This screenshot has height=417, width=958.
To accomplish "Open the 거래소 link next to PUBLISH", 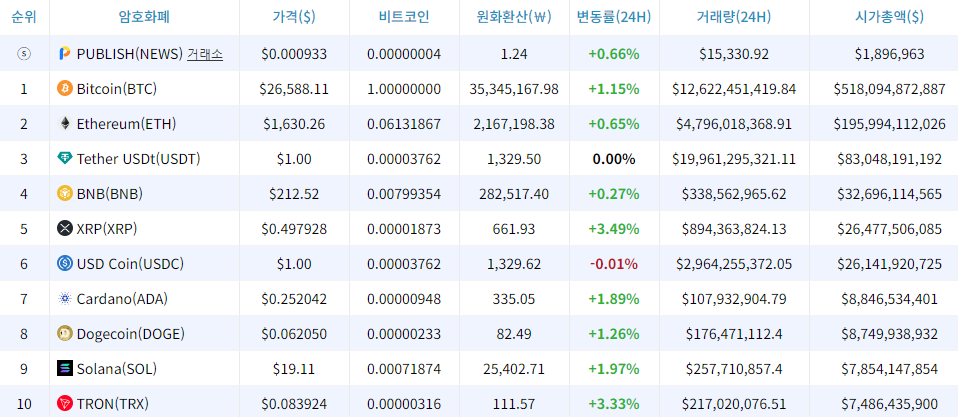I will [x=205, y=54].
